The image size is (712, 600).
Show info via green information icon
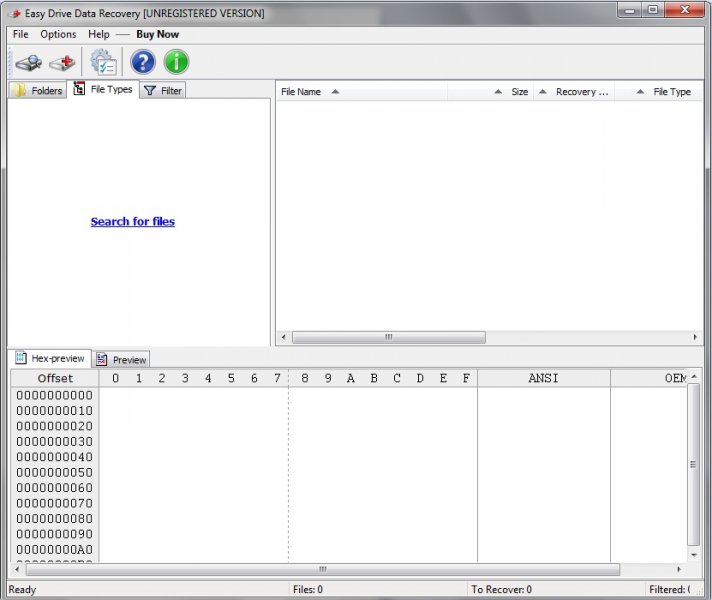(176, 62)
